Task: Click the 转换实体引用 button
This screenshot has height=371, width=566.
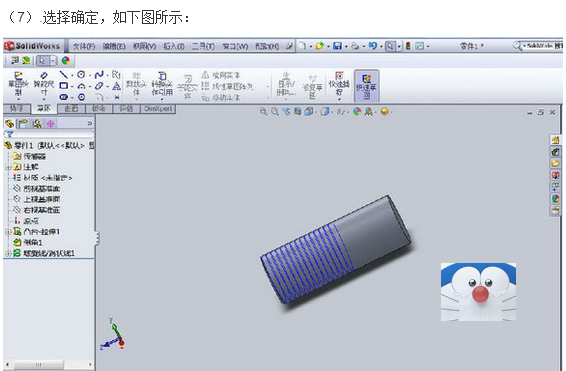Action: click(162, 86)
